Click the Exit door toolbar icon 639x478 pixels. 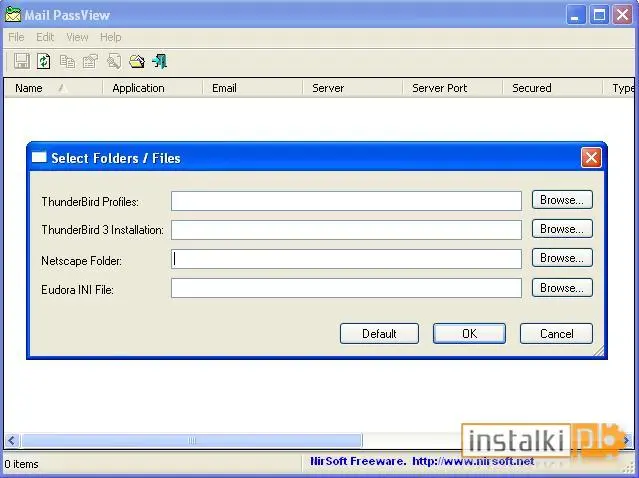[160, 62]
